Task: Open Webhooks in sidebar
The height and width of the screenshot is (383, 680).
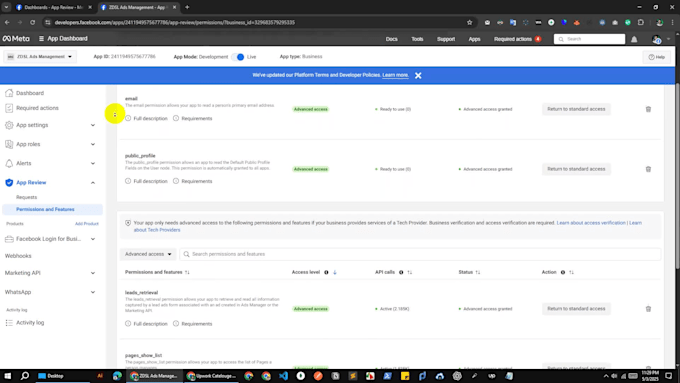Action: coord(18,256)
